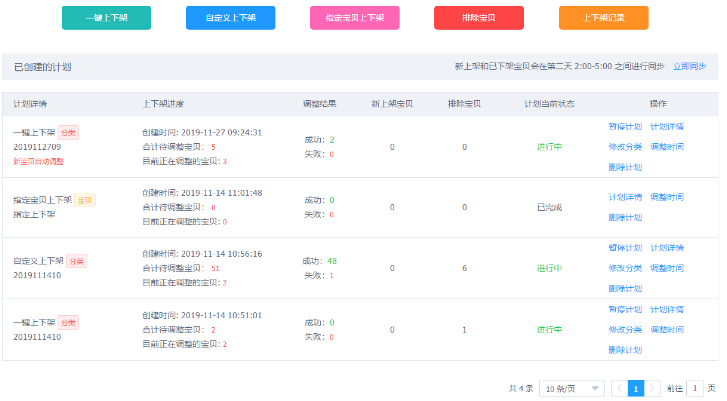Open 自定义上下架 from the top buttons
This screenshot has height=401, width=727.
(230, 18)
